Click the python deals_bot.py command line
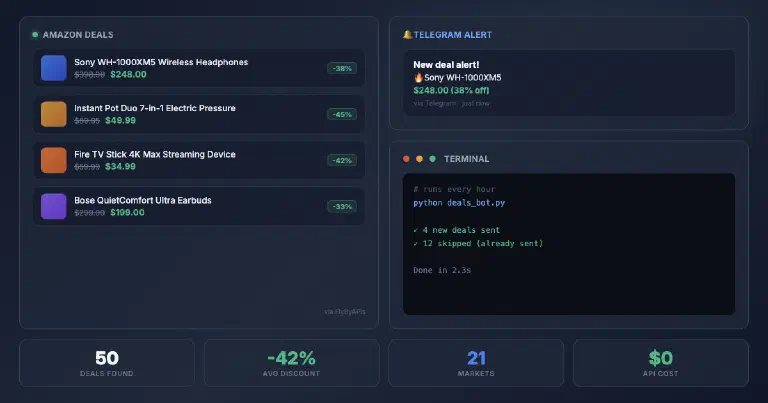The height and width of the screenshot is (403, 768). 459,203
